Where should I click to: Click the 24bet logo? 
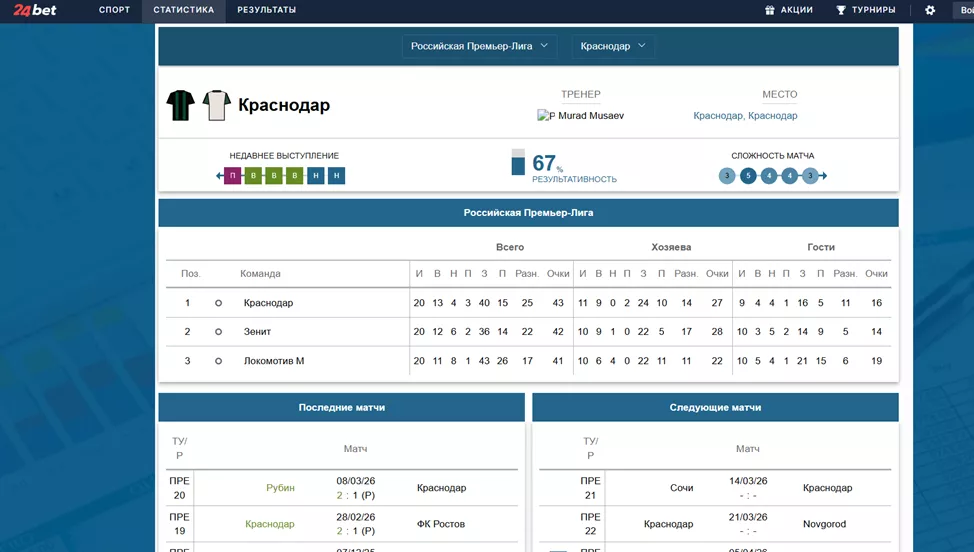click(x=35, y=10)
